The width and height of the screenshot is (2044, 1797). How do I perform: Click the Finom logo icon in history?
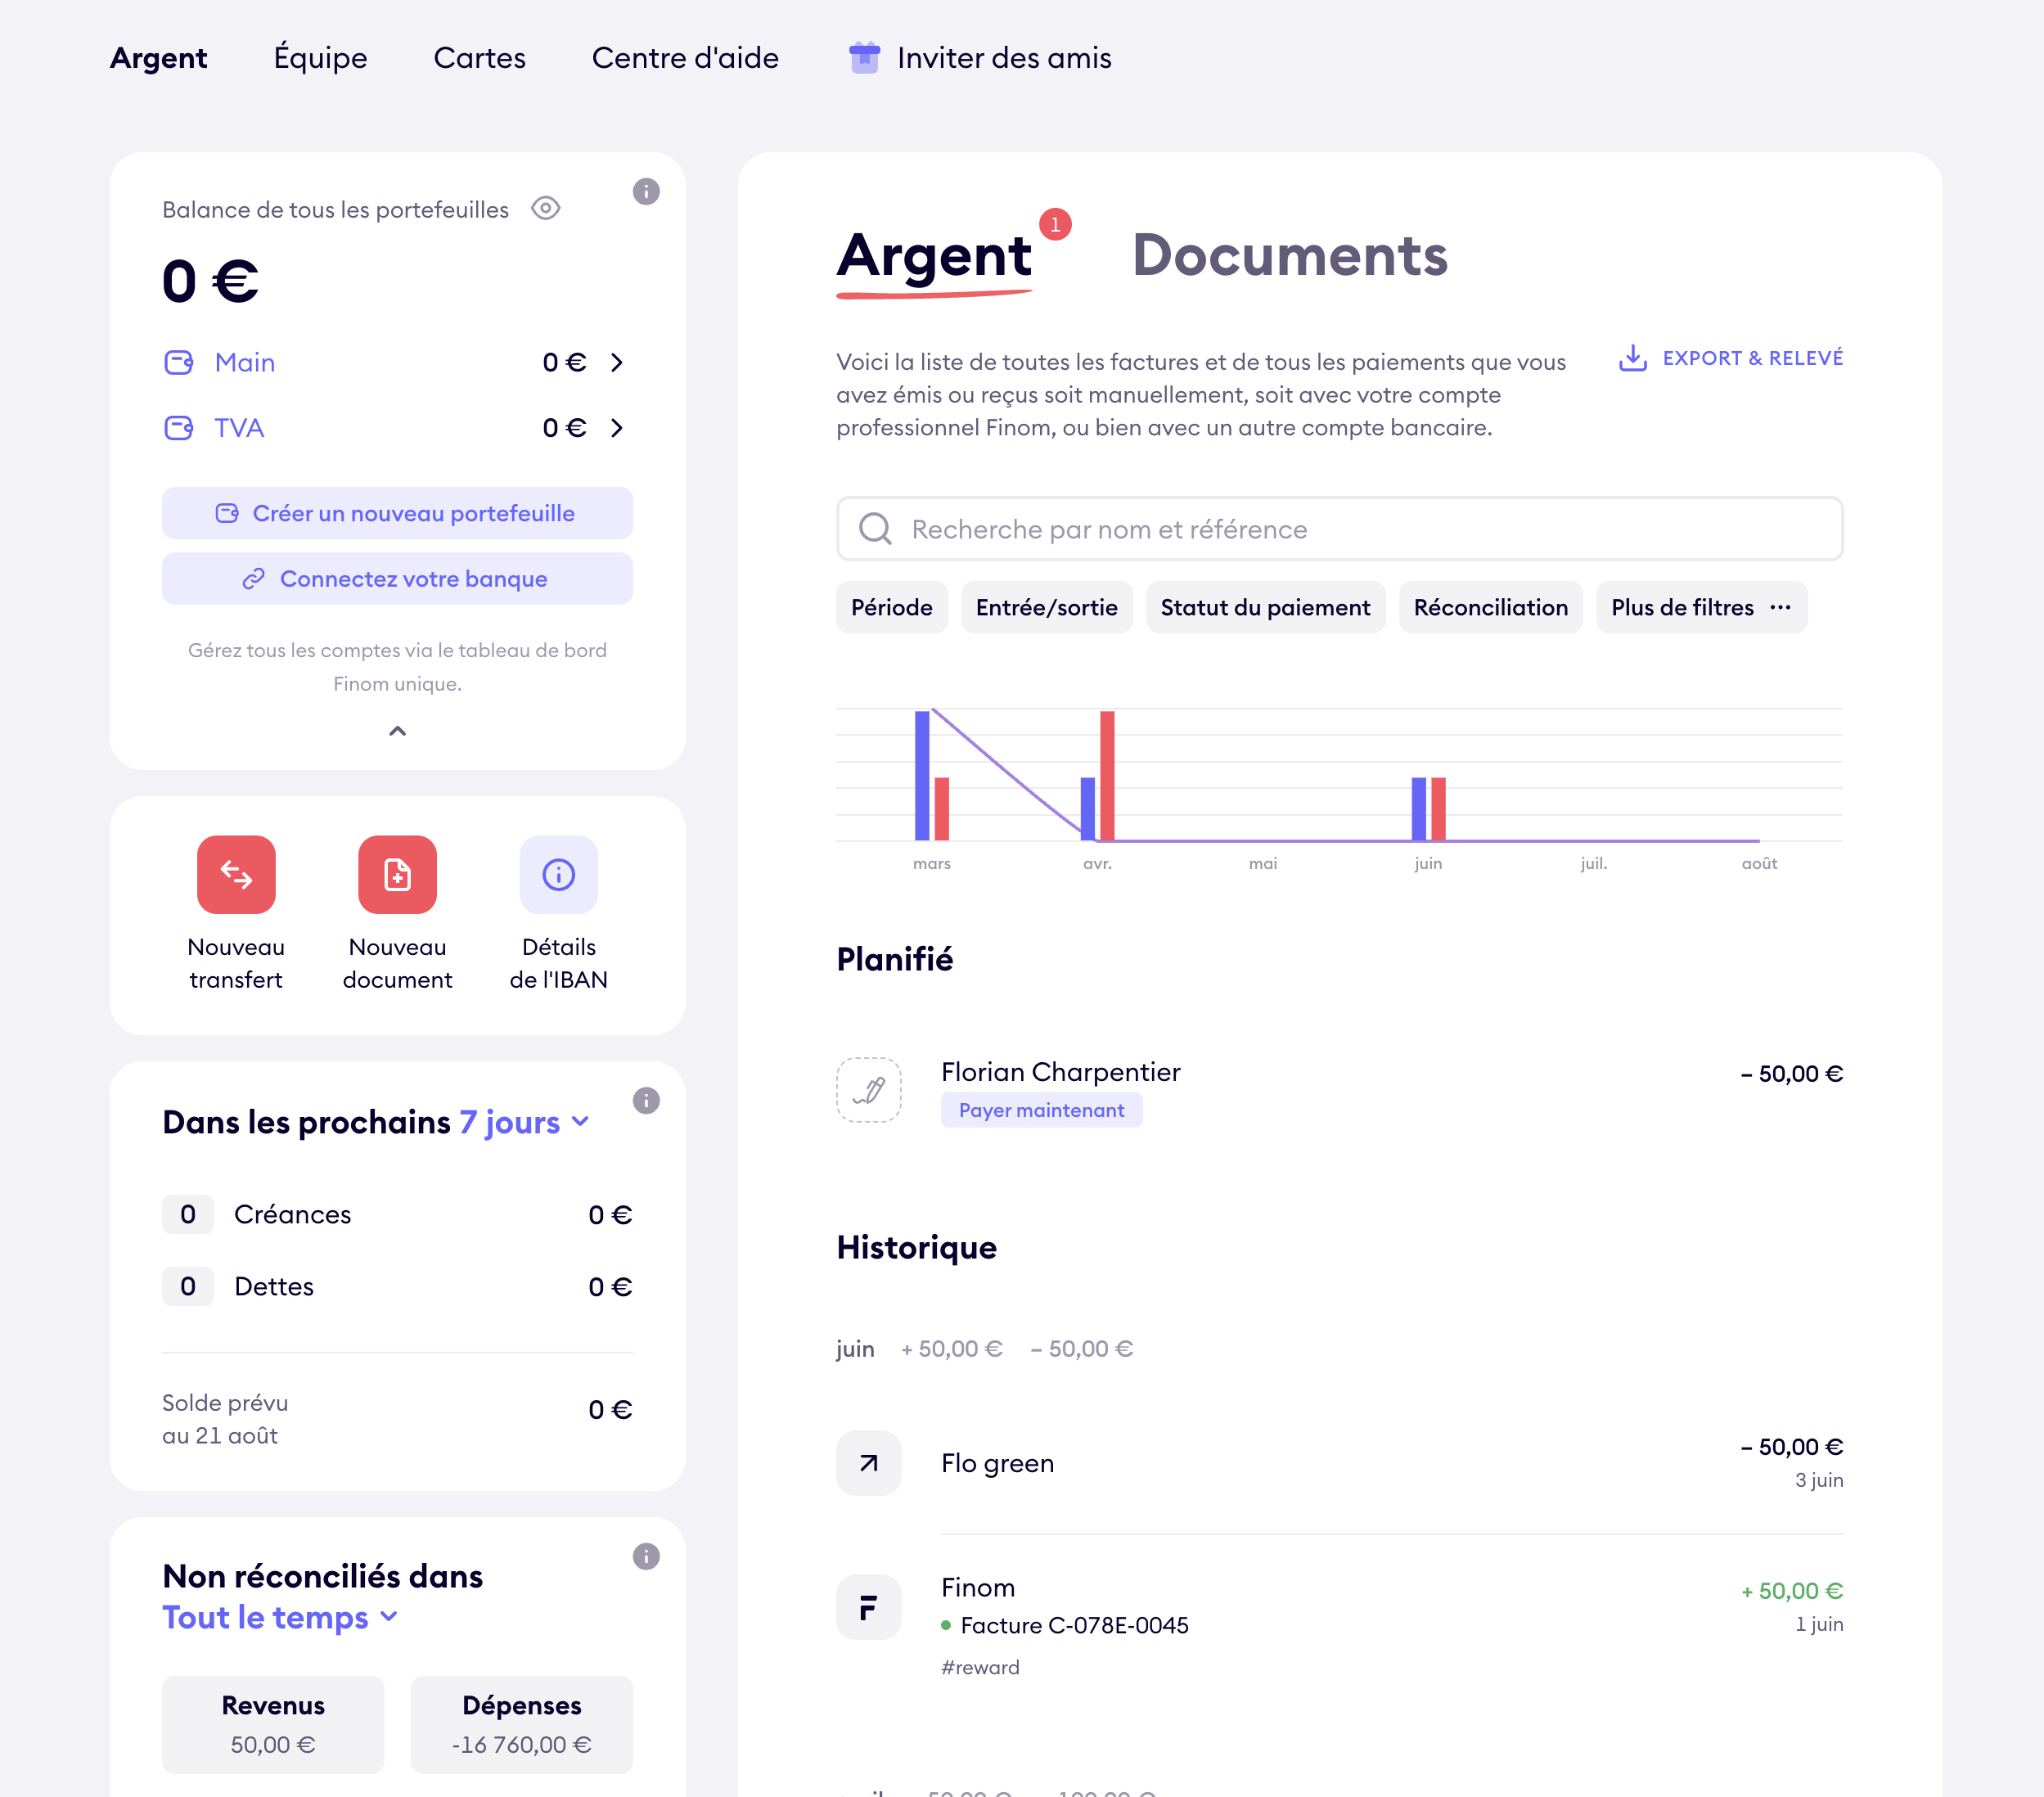(869, 1607)
